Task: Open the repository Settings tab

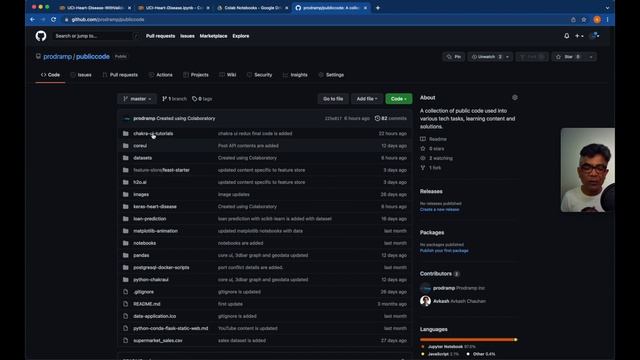Action: [x=331, y=75]
